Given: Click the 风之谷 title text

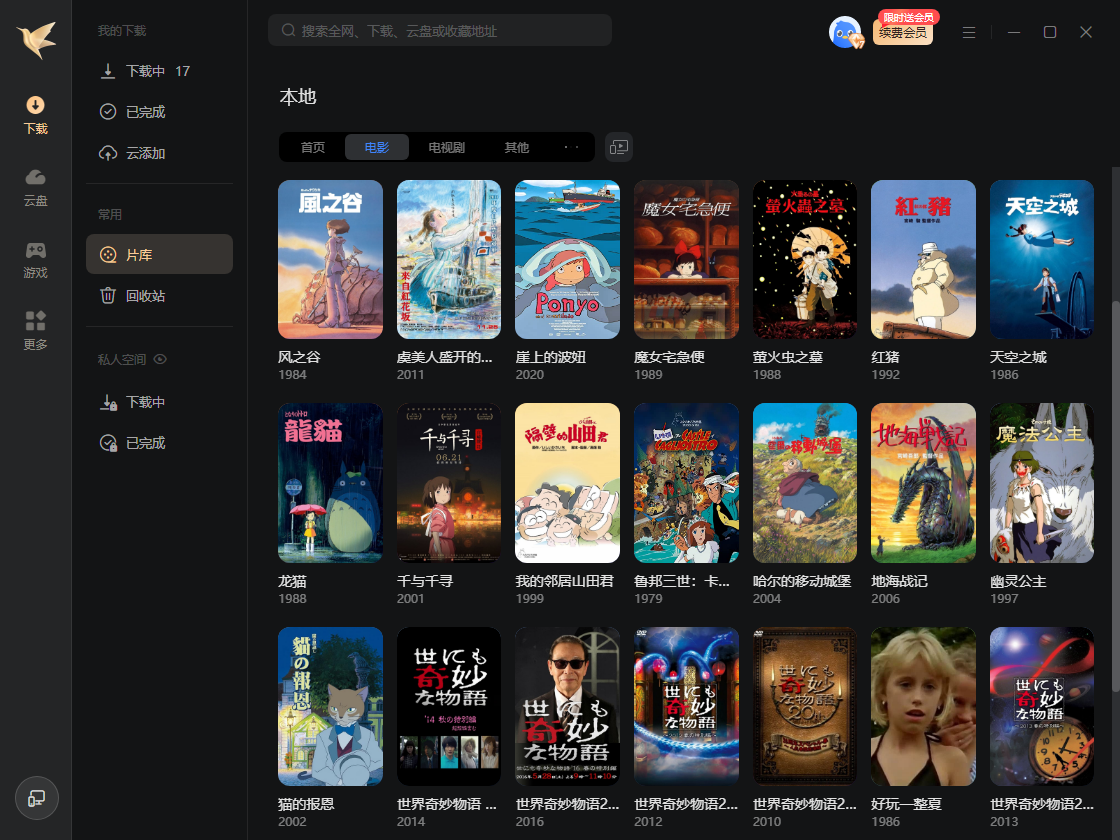Looking at the screenshot, I should (299, 357).
